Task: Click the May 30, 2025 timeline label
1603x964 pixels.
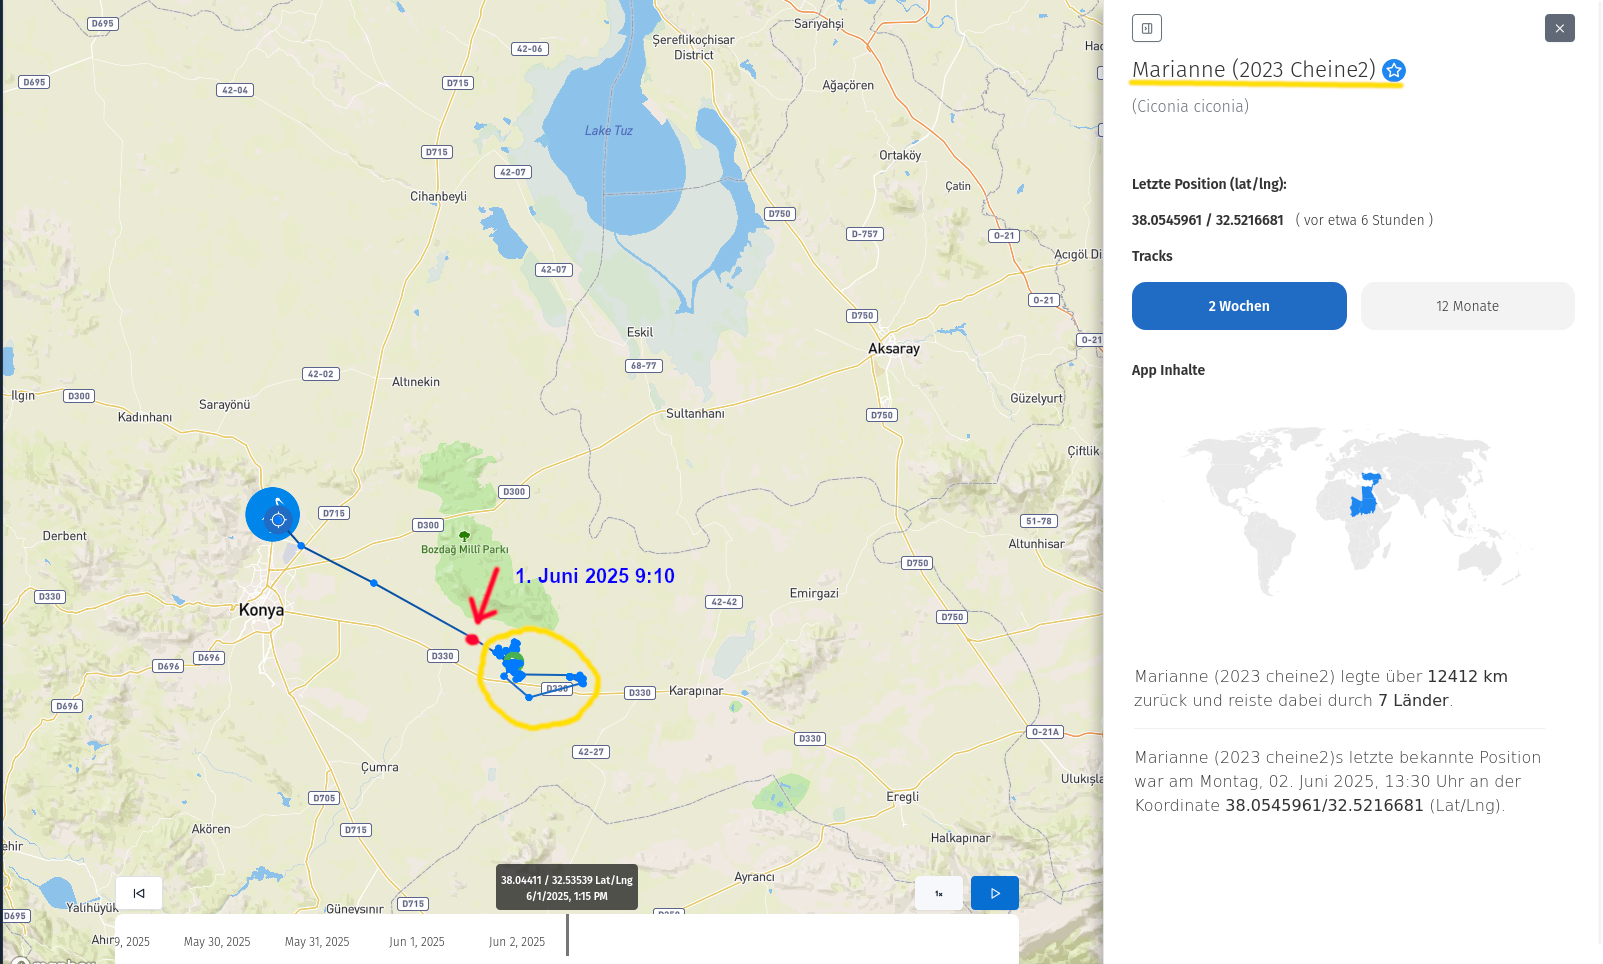Action: 217,942
